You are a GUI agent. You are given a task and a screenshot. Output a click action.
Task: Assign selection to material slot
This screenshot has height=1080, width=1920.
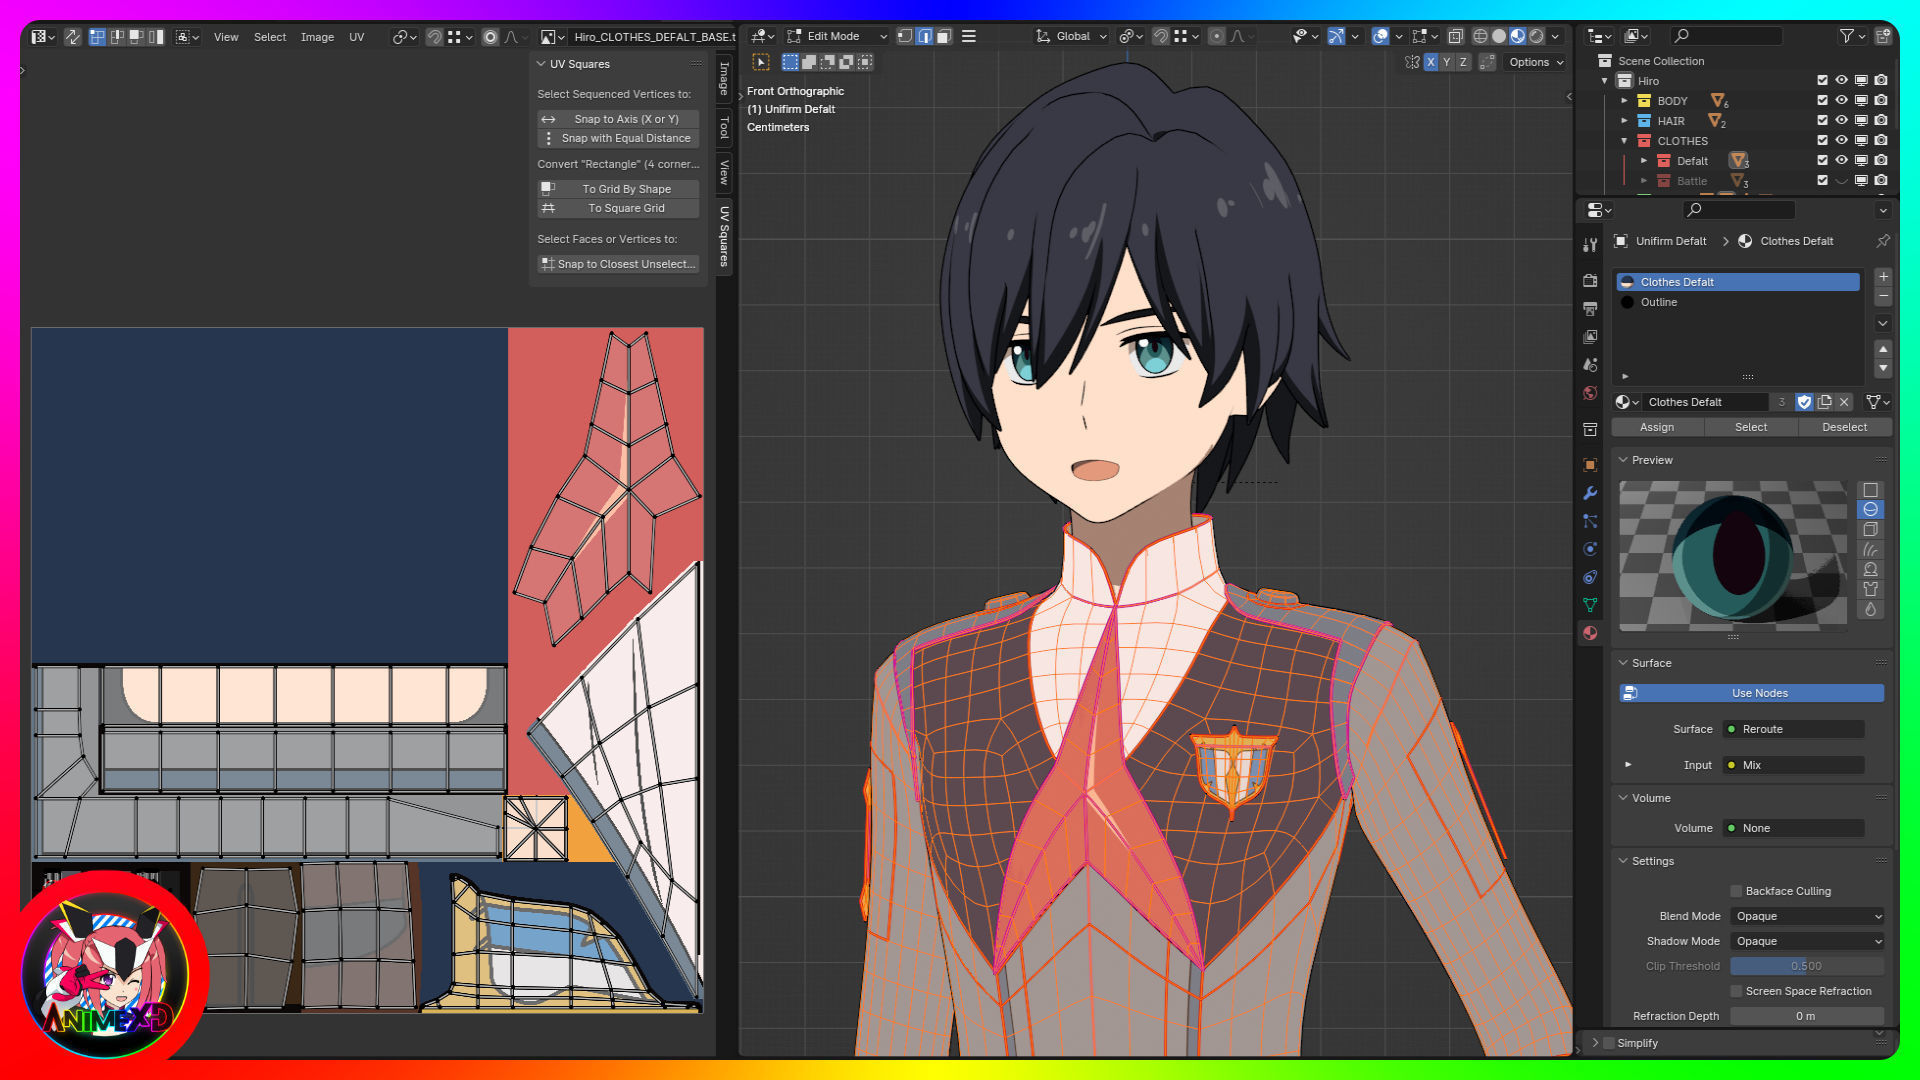pos(1657,427)
